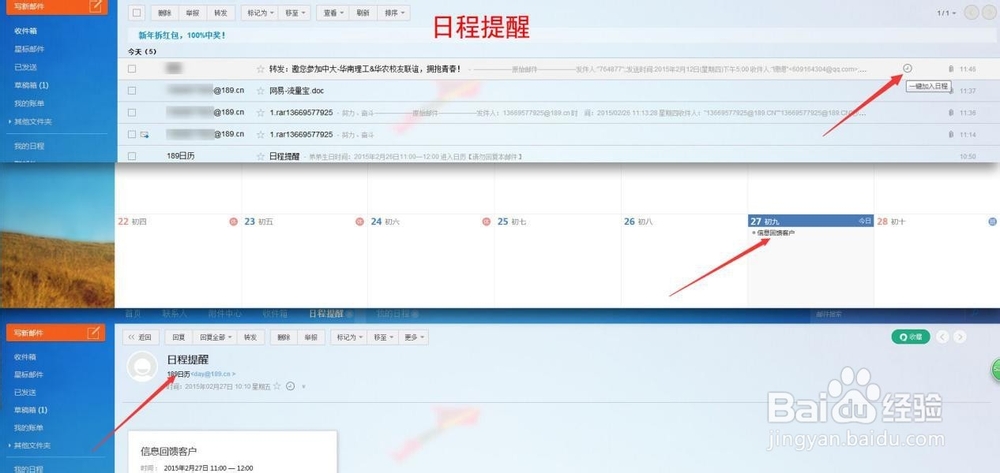The height and width of the screenshot is (473, 1000).
Task: Open 移至 dropdown in the opened email toolbar
Action: (x=385, y=337)
